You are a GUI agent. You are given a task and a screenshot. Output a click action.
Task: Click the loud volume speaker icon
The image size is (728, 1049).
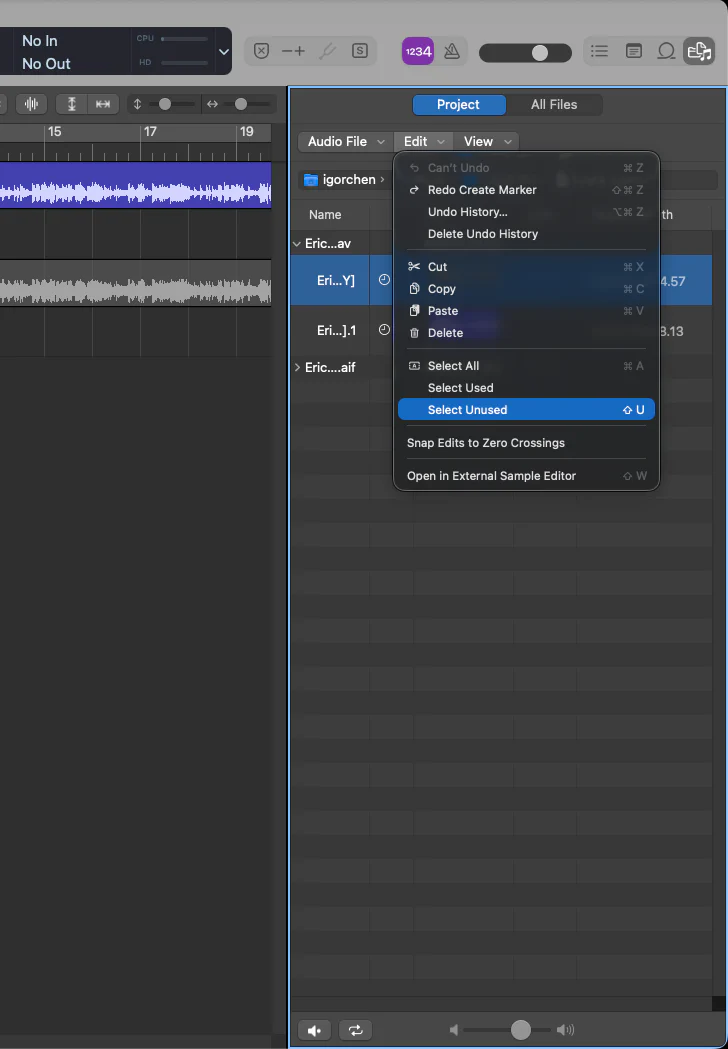point(565,1030)
